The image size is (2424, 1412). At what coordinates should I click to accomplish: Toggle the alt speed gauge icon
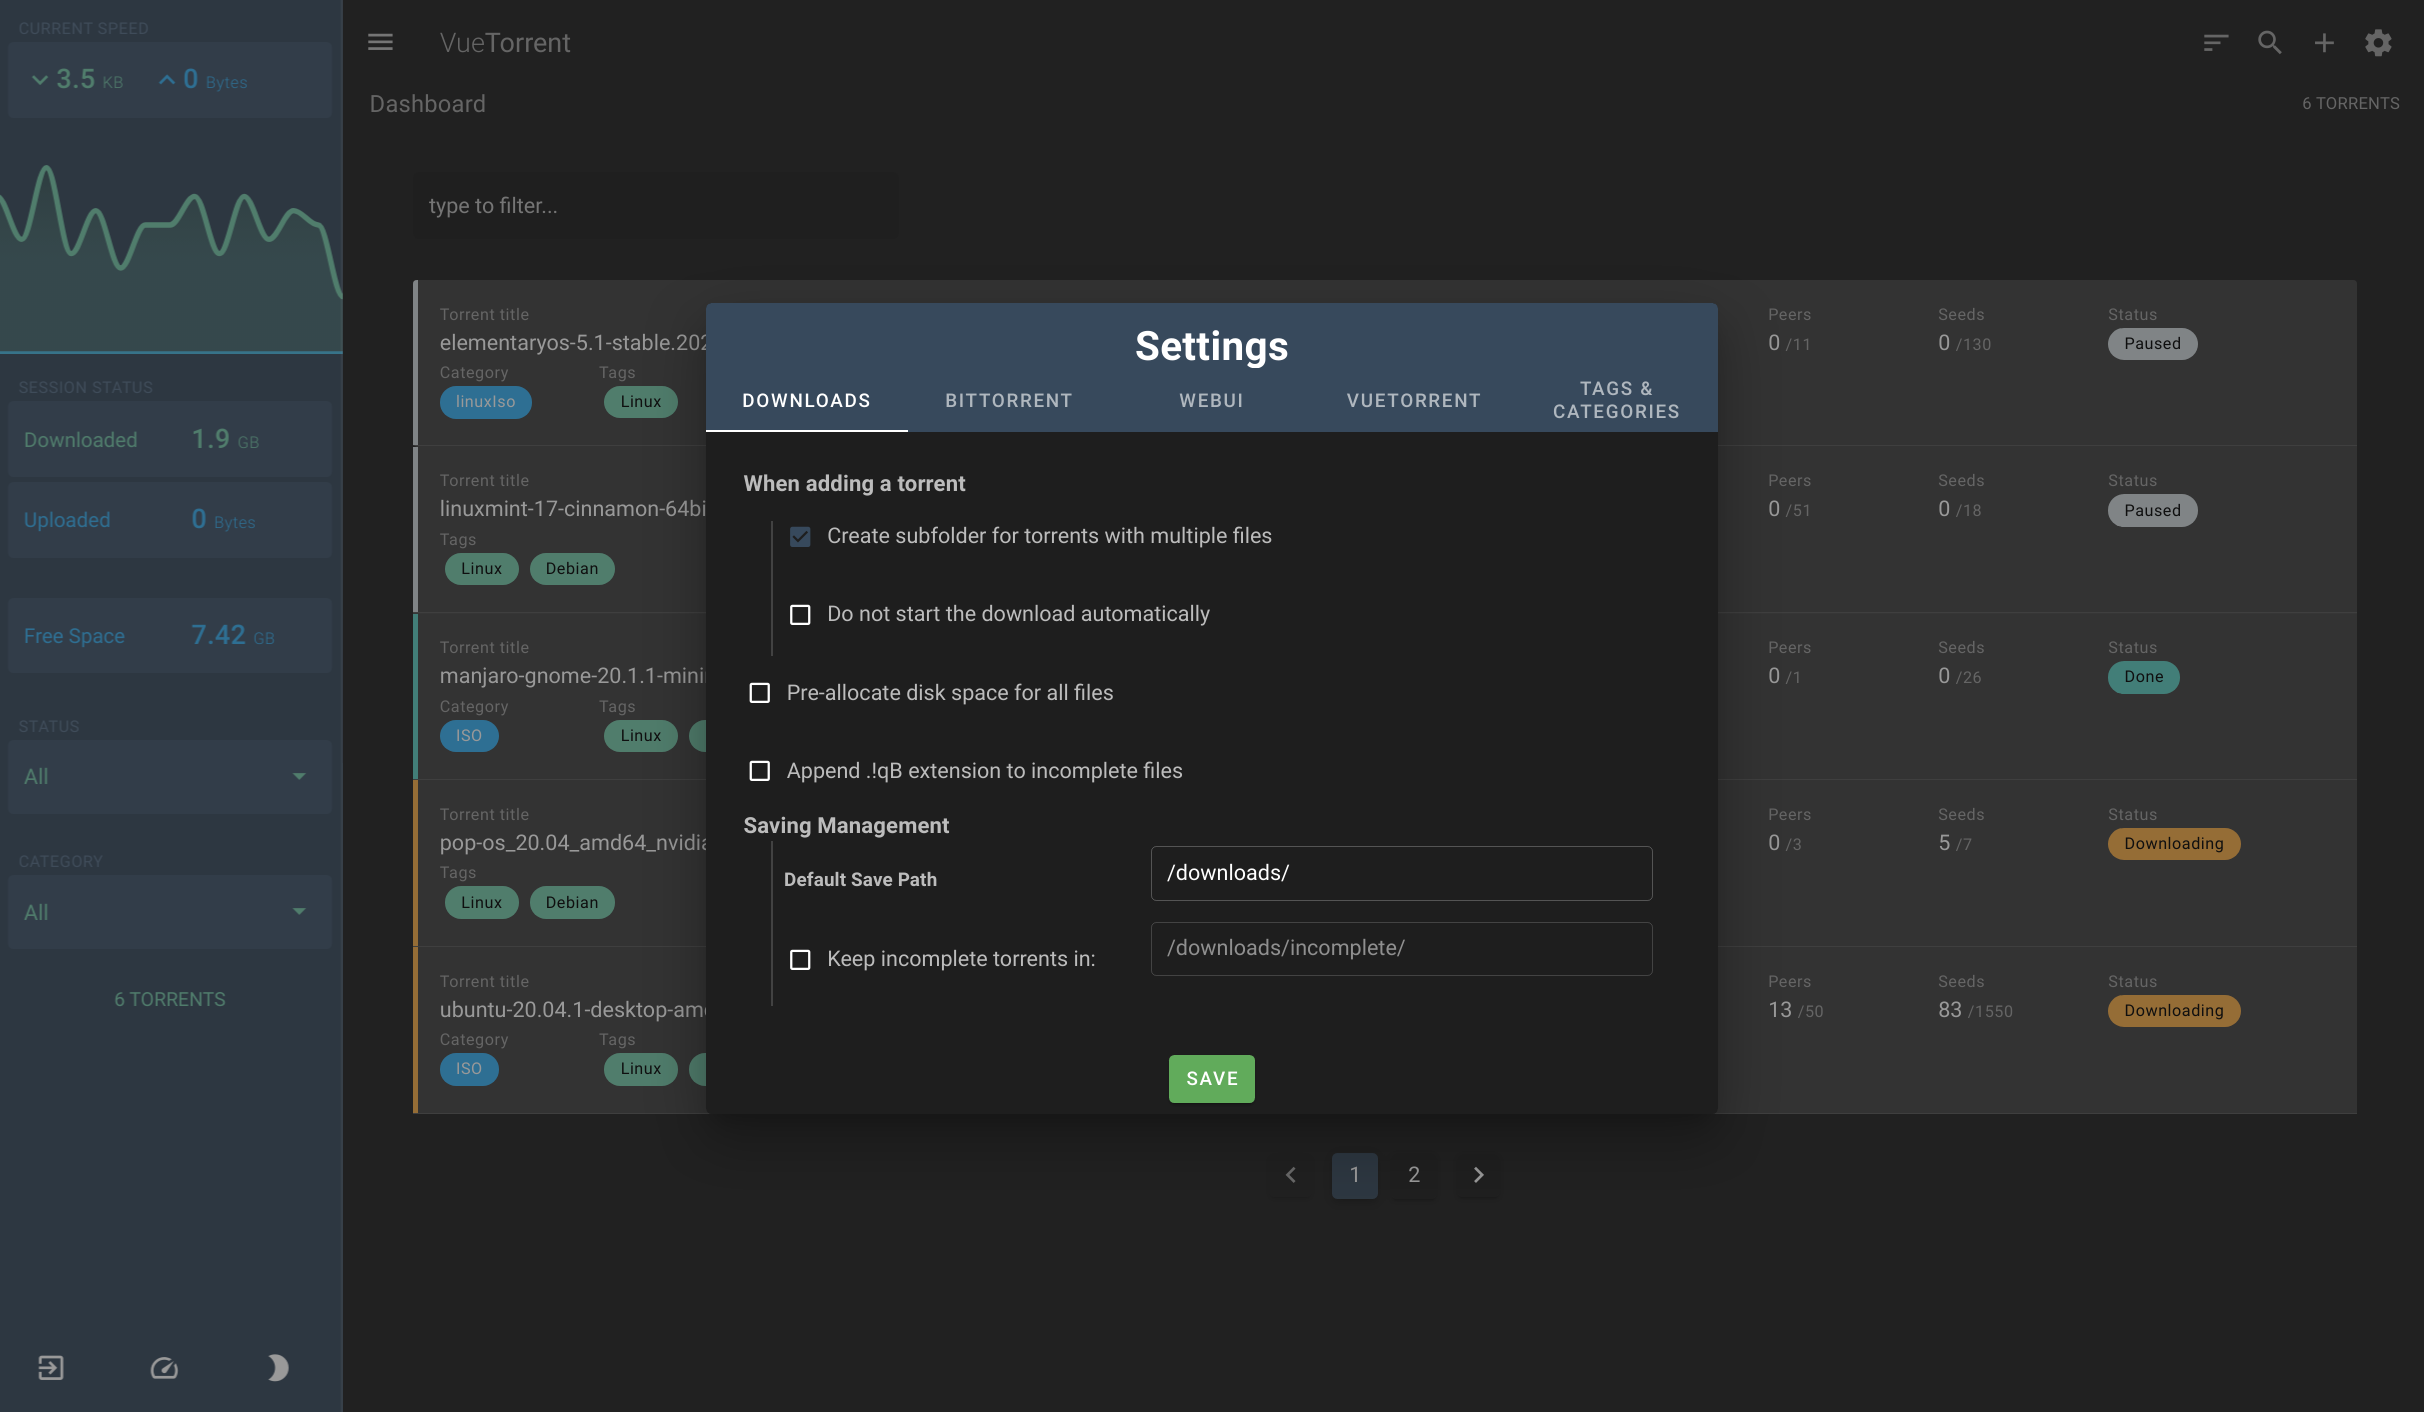[164, 1367]
